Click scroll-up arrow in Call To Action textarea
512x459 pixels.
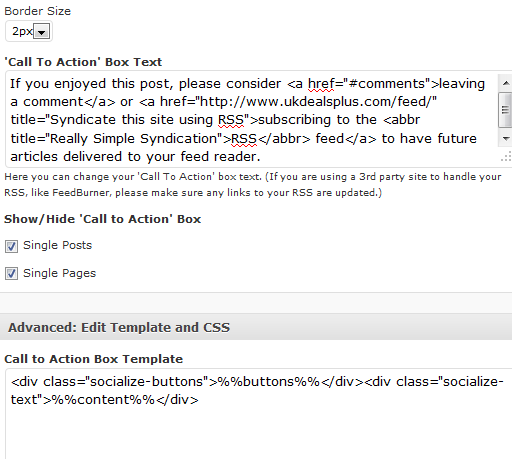coord(505,83)
